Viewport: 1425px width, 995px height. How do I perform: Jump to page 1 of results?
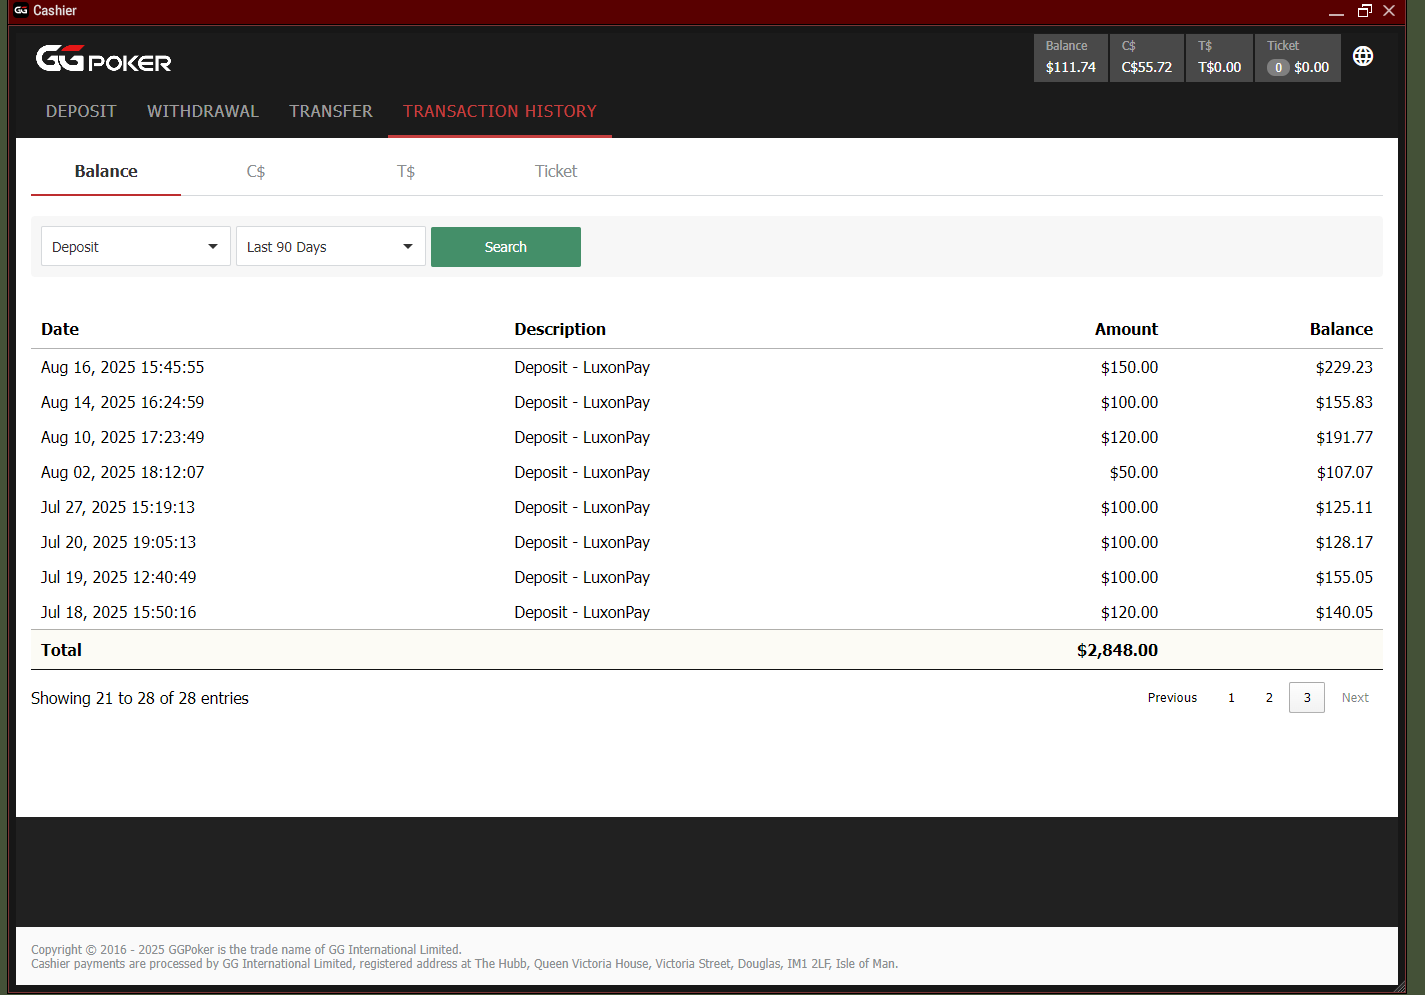coord(1231,698)
